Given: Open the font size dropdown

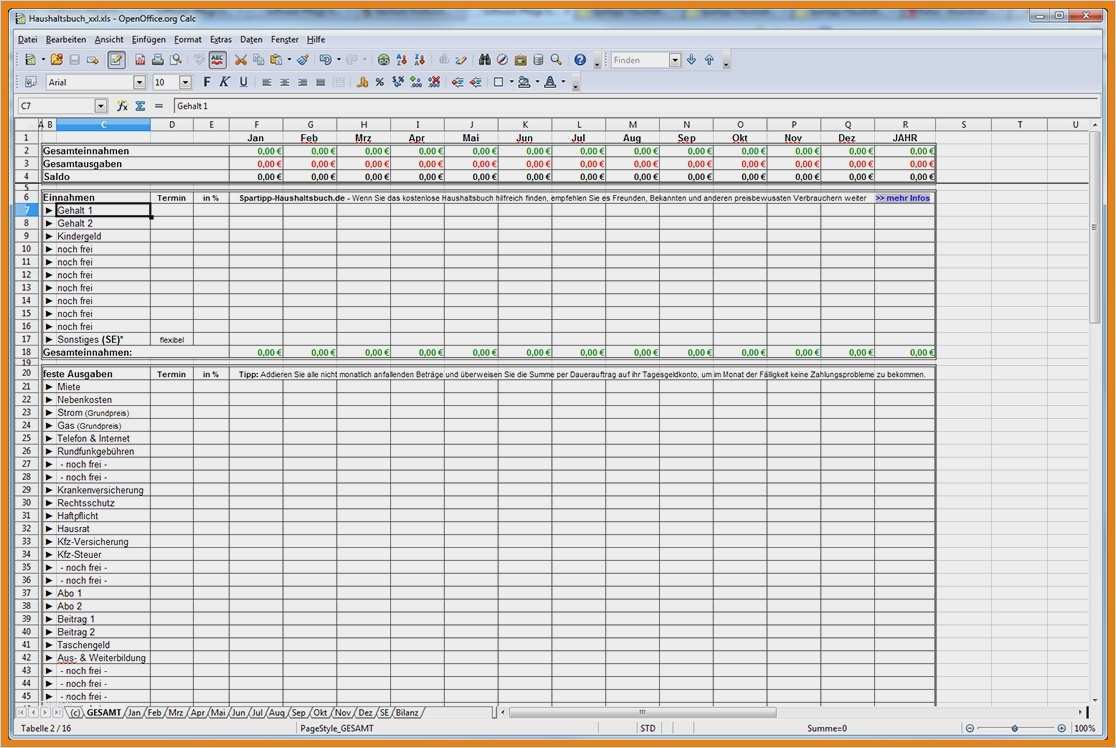Looking at the screenshot, I should tap(186, 82).
